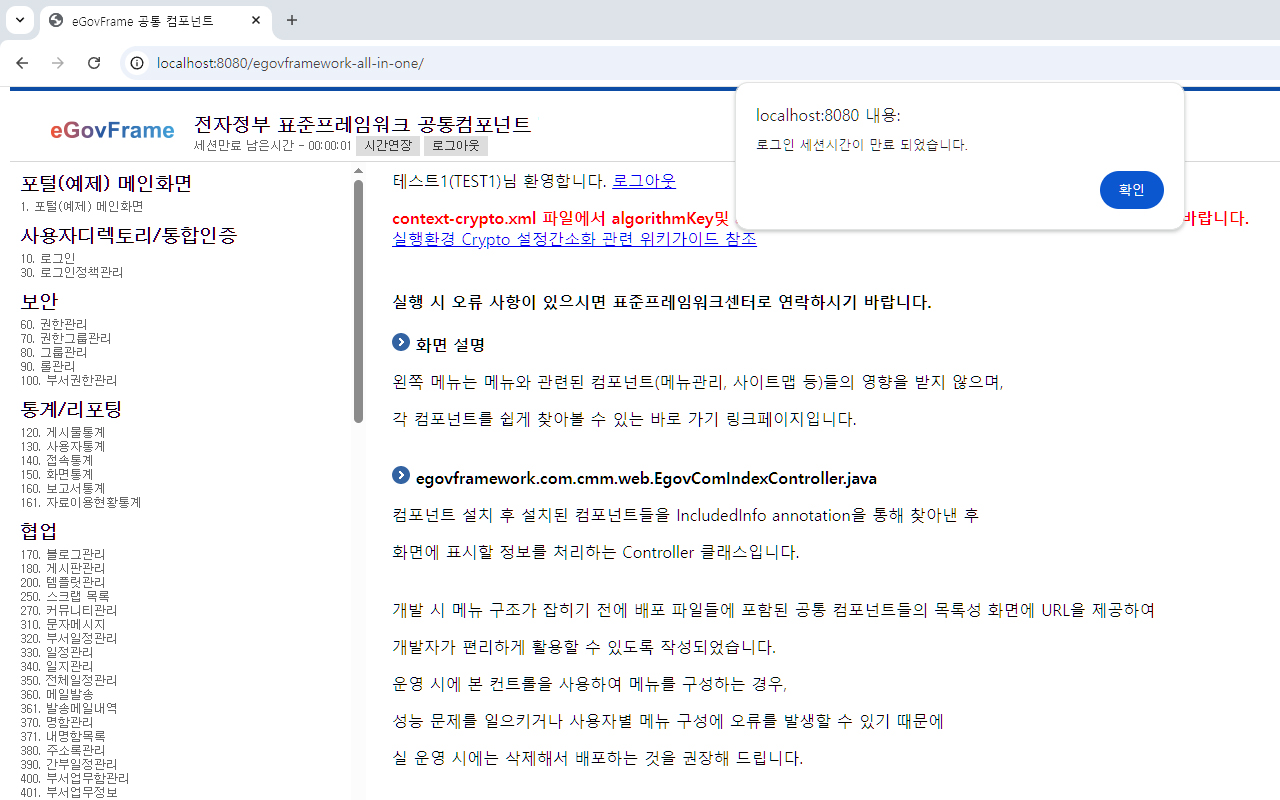Click the address bar URL field
Screen dimensions: 1280x800
600,63
